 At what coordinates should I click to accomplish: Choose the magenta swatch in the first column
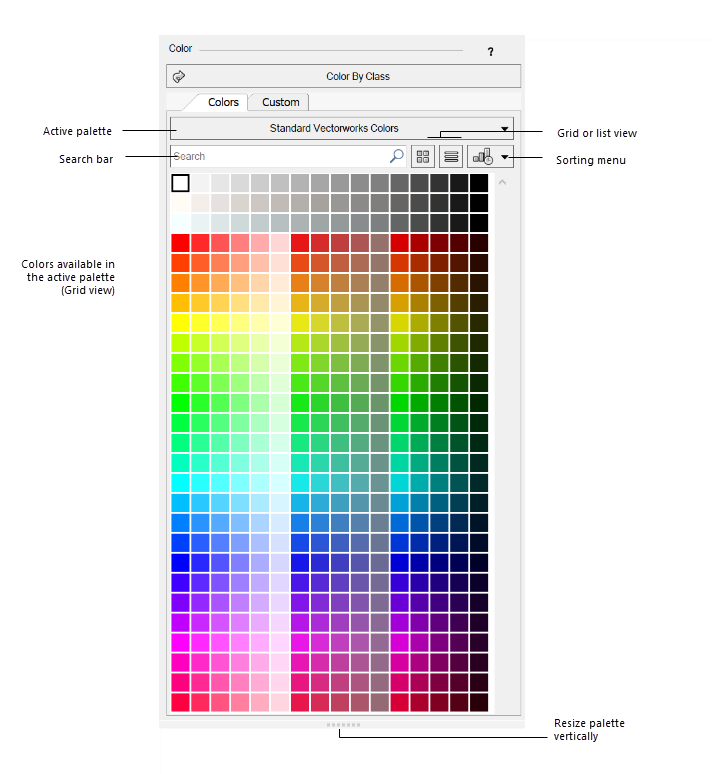[180, 642]
